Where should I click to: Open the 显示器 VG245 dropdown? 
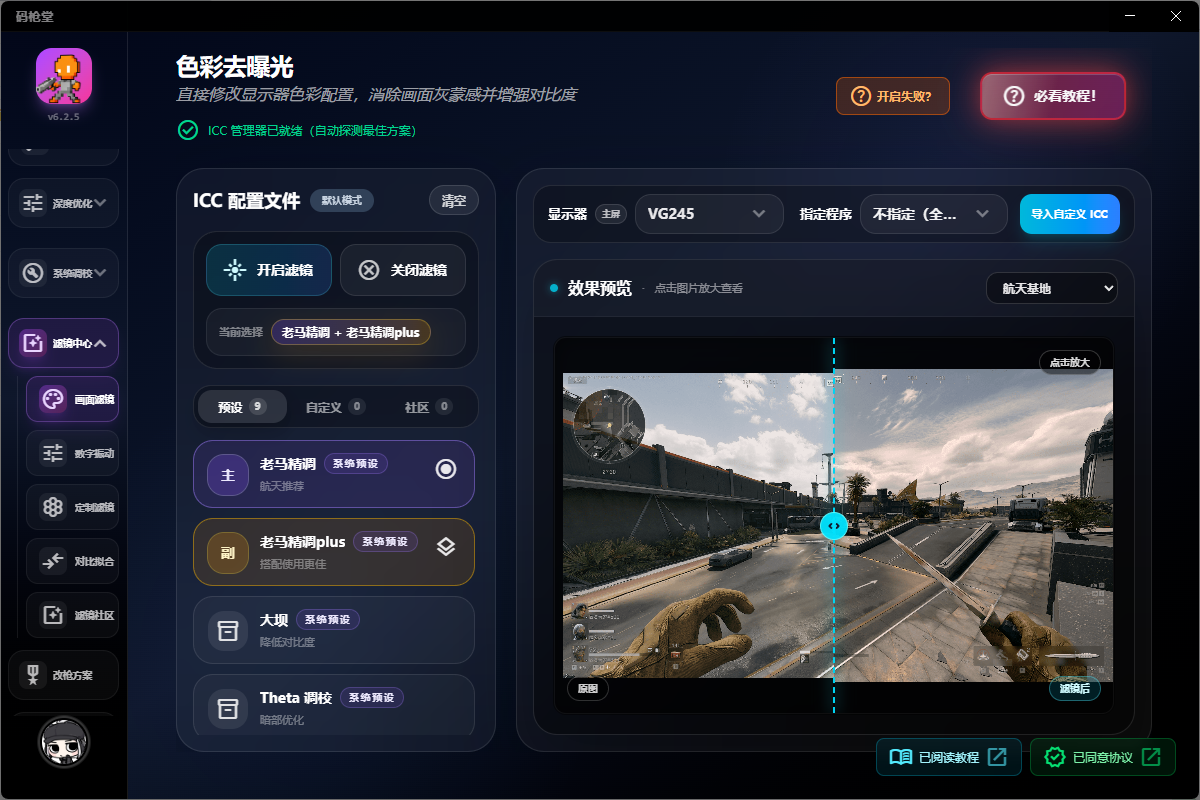pos(710,214)
